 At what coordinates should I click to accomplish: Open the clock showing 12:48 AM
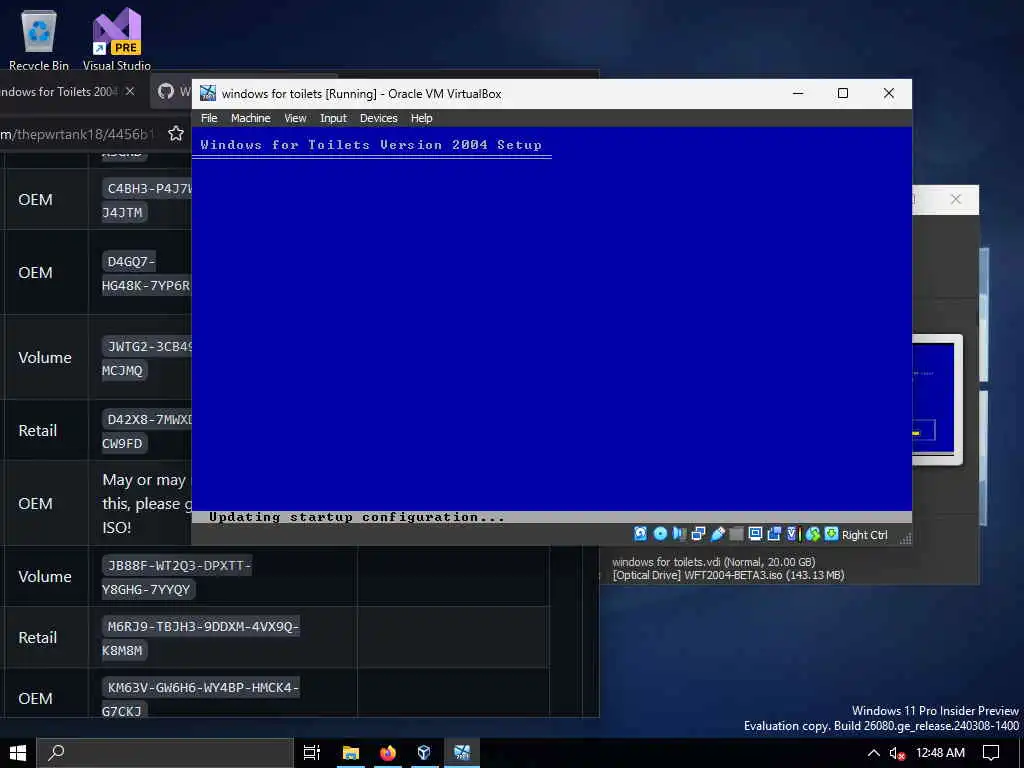[x=940, y=753]
